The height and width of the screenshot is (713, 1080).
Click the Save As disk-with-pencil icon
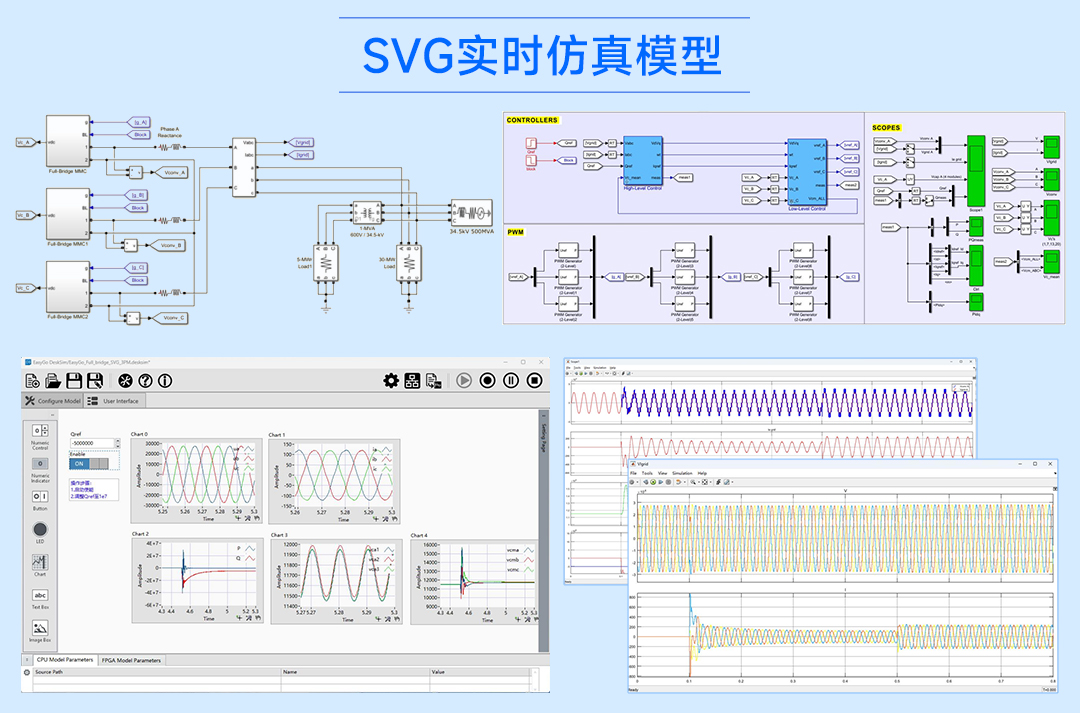point(95,380)
